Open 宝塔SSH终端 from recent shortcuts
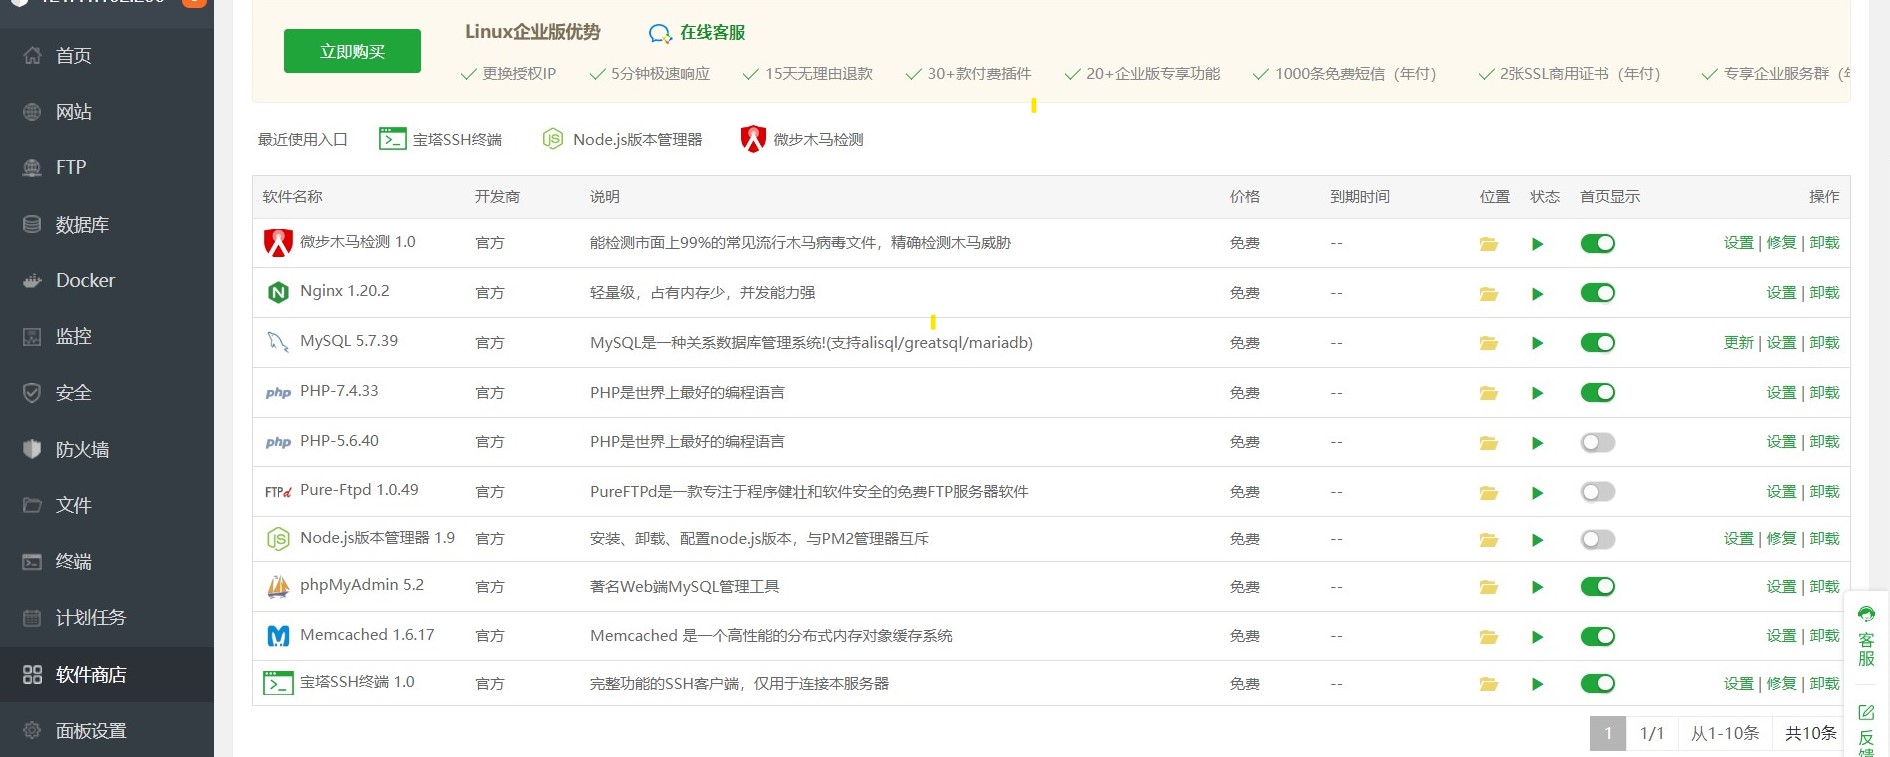1890x757 pixels. (440, 139)
